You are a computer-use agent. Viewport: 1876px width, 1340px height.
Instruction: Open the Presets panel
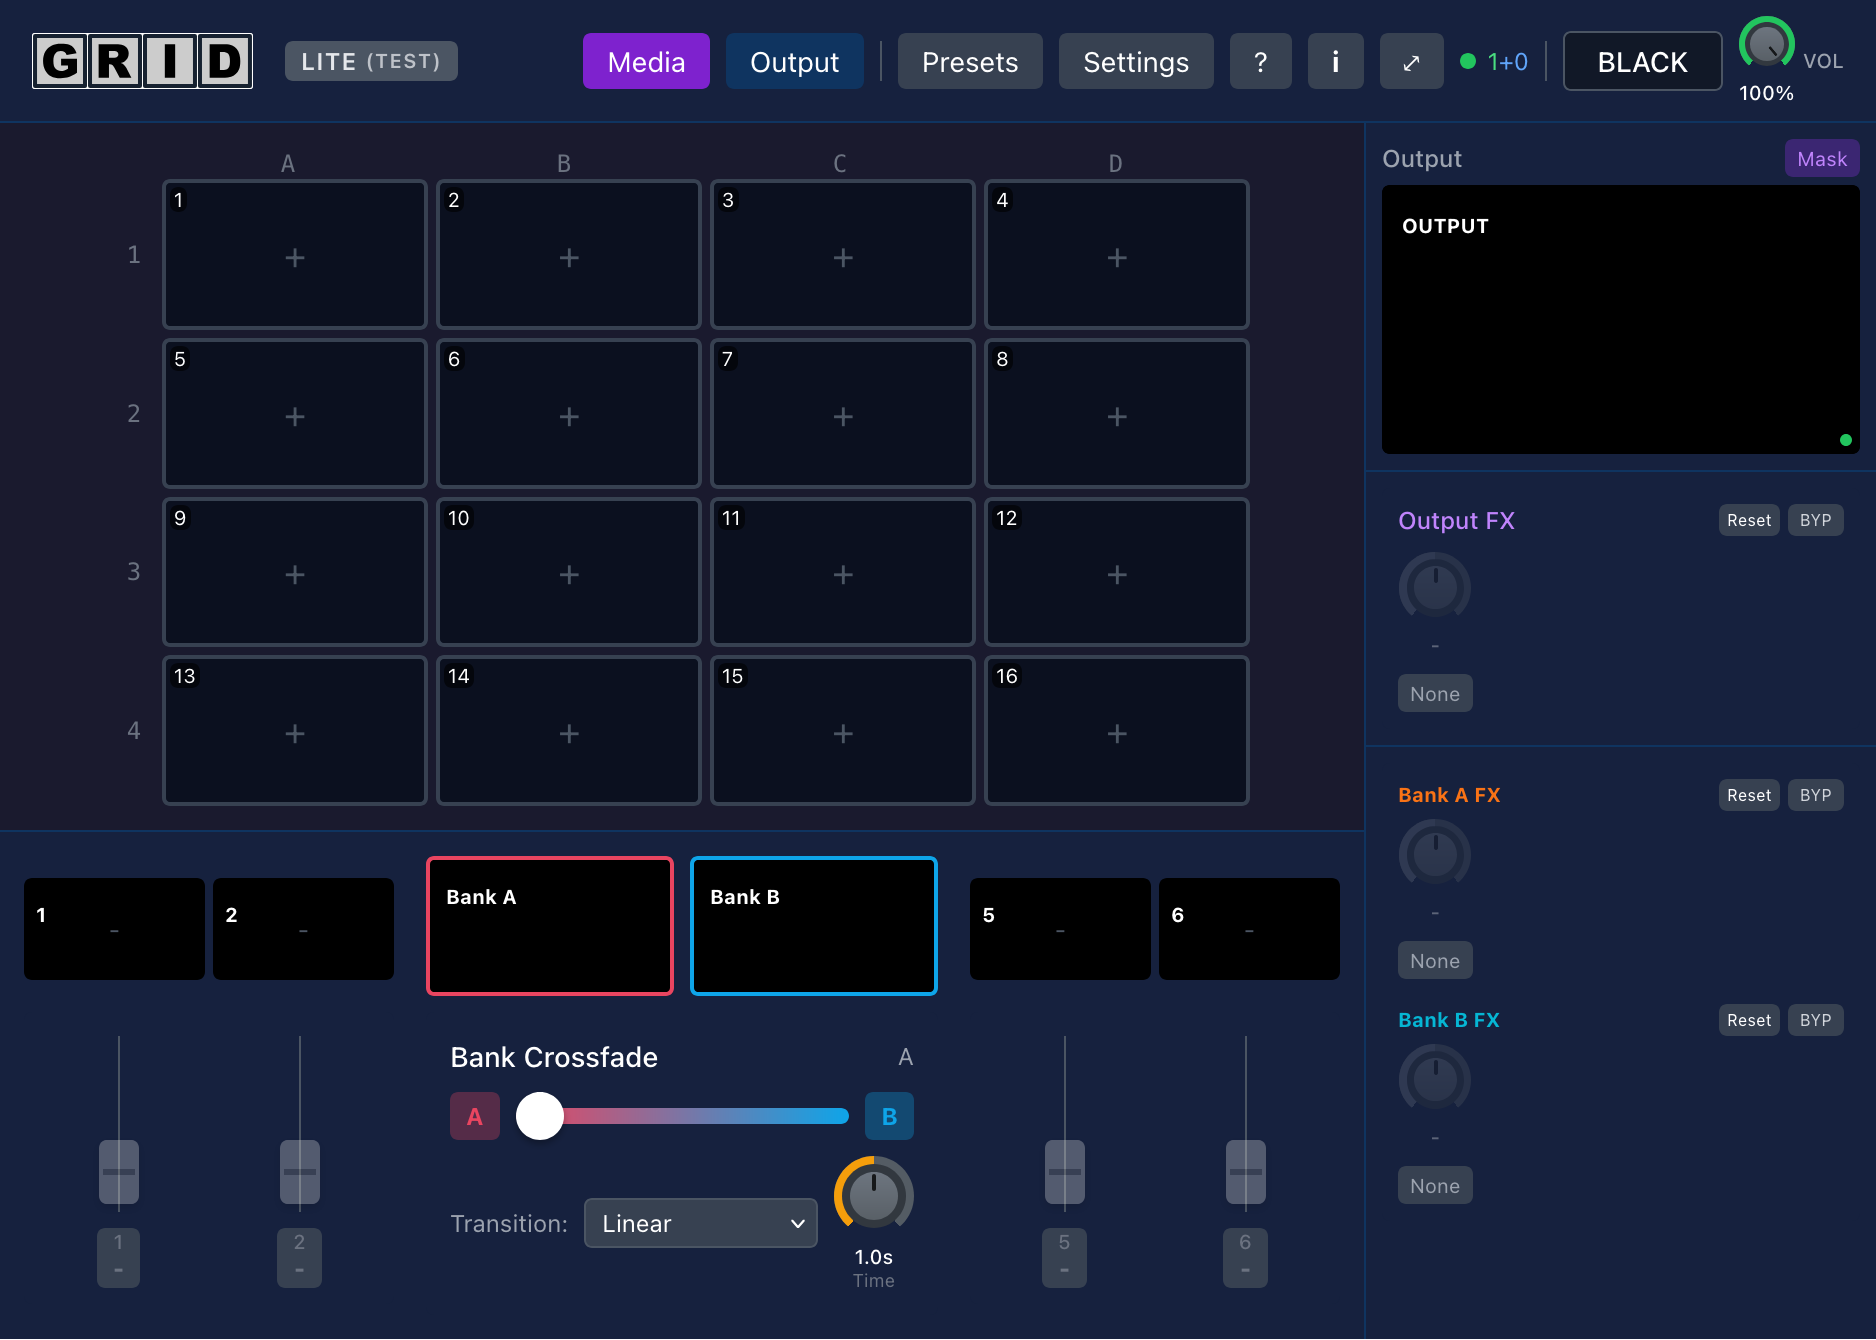coord(969,61)
